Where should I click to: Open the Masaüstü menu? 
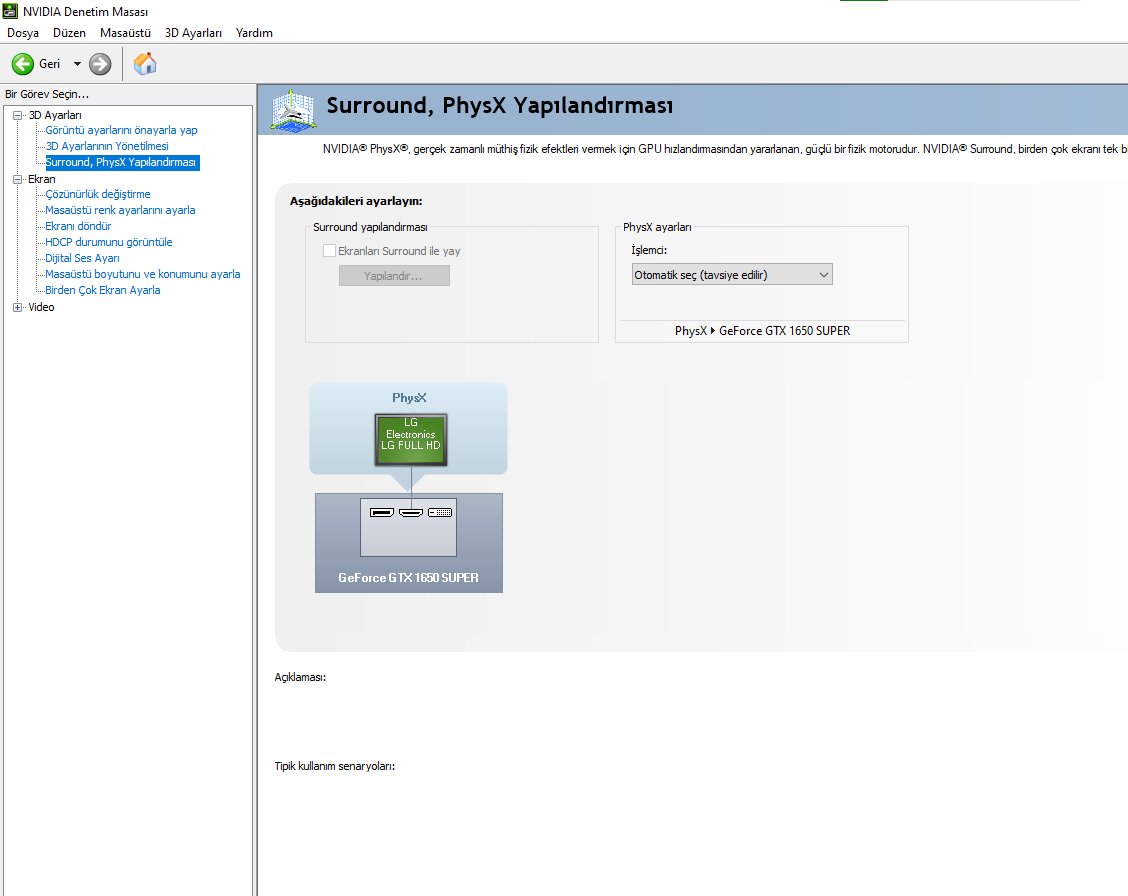pyautogui.click(x=125, y=33)
